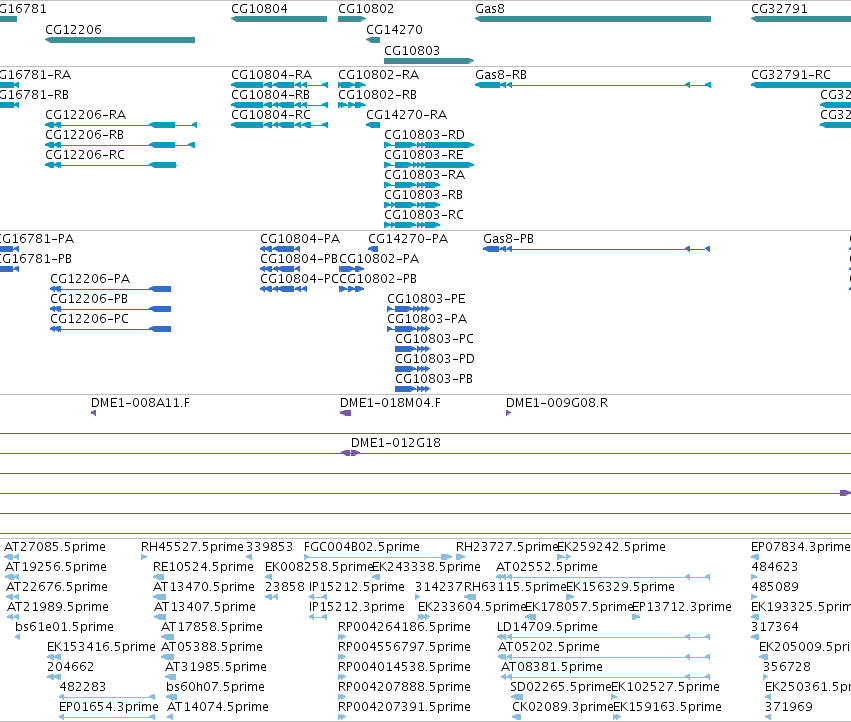Click EST FGC004B02.5prime label
Image resolution: width=851 pixels, height=722 pixels.
(362, 547)
